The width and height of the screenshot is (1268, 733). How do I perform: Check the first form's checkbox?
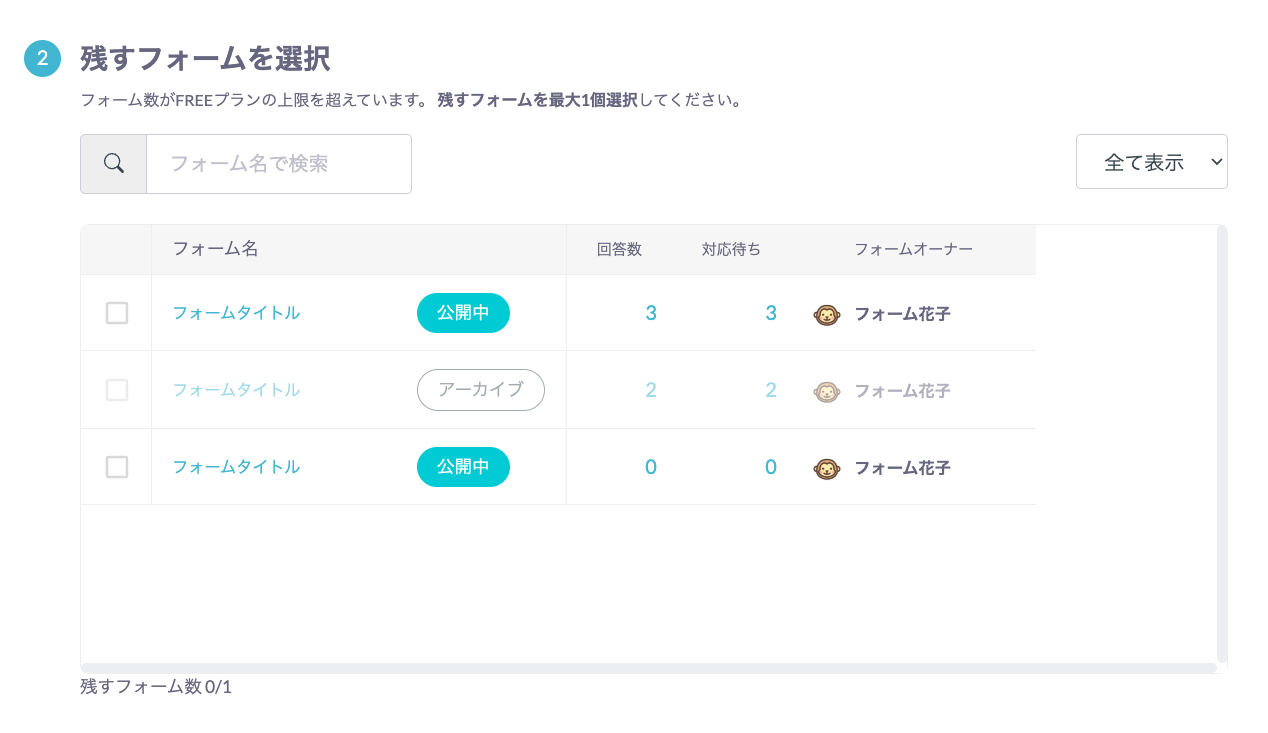(x=117, y=313)
